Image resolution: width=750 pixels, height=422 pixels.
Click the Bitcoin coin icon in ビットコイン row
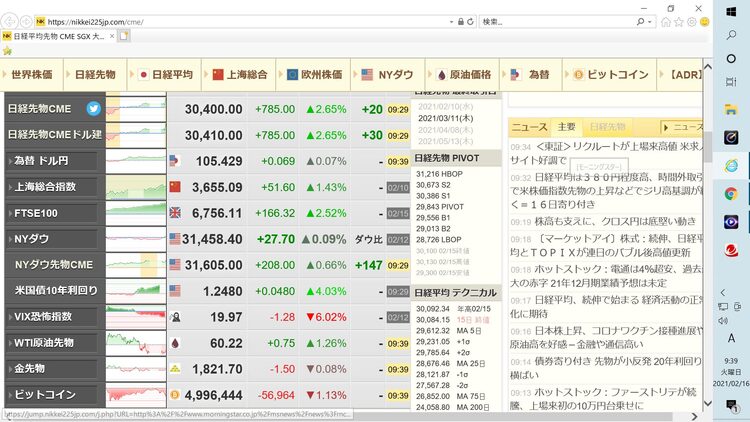[x=175, y=395]
